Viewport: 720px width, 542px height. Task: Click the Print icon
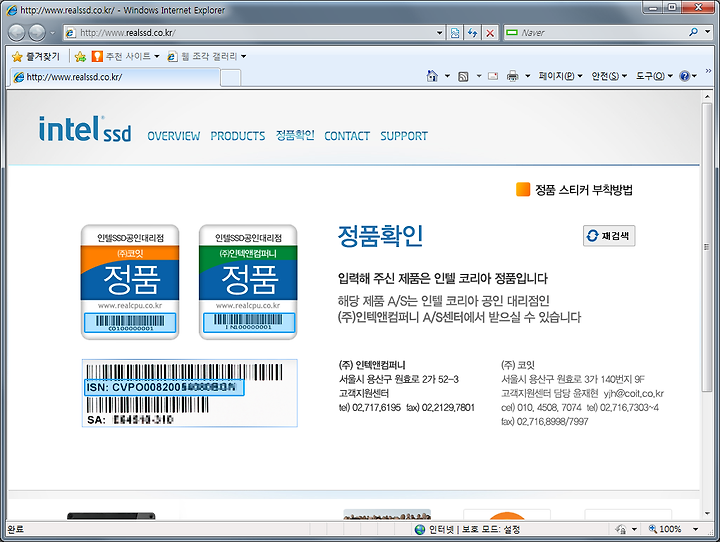(512, 76)
